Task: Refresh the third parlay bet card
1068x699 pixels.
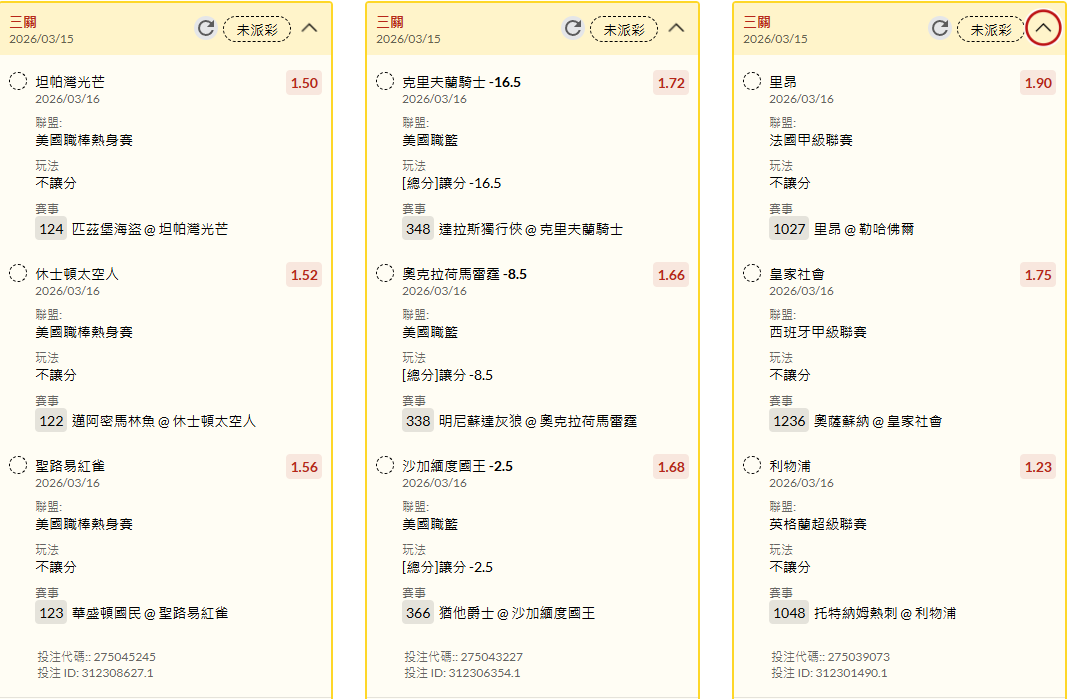Action: tap(940, 28)
